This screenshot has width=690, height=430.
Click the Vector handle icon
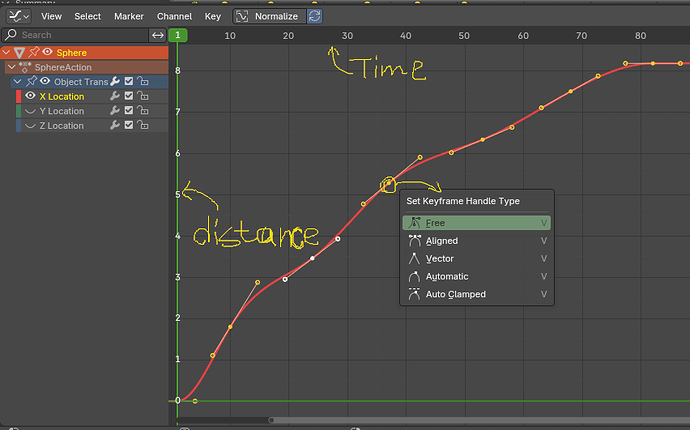[414, 258]
